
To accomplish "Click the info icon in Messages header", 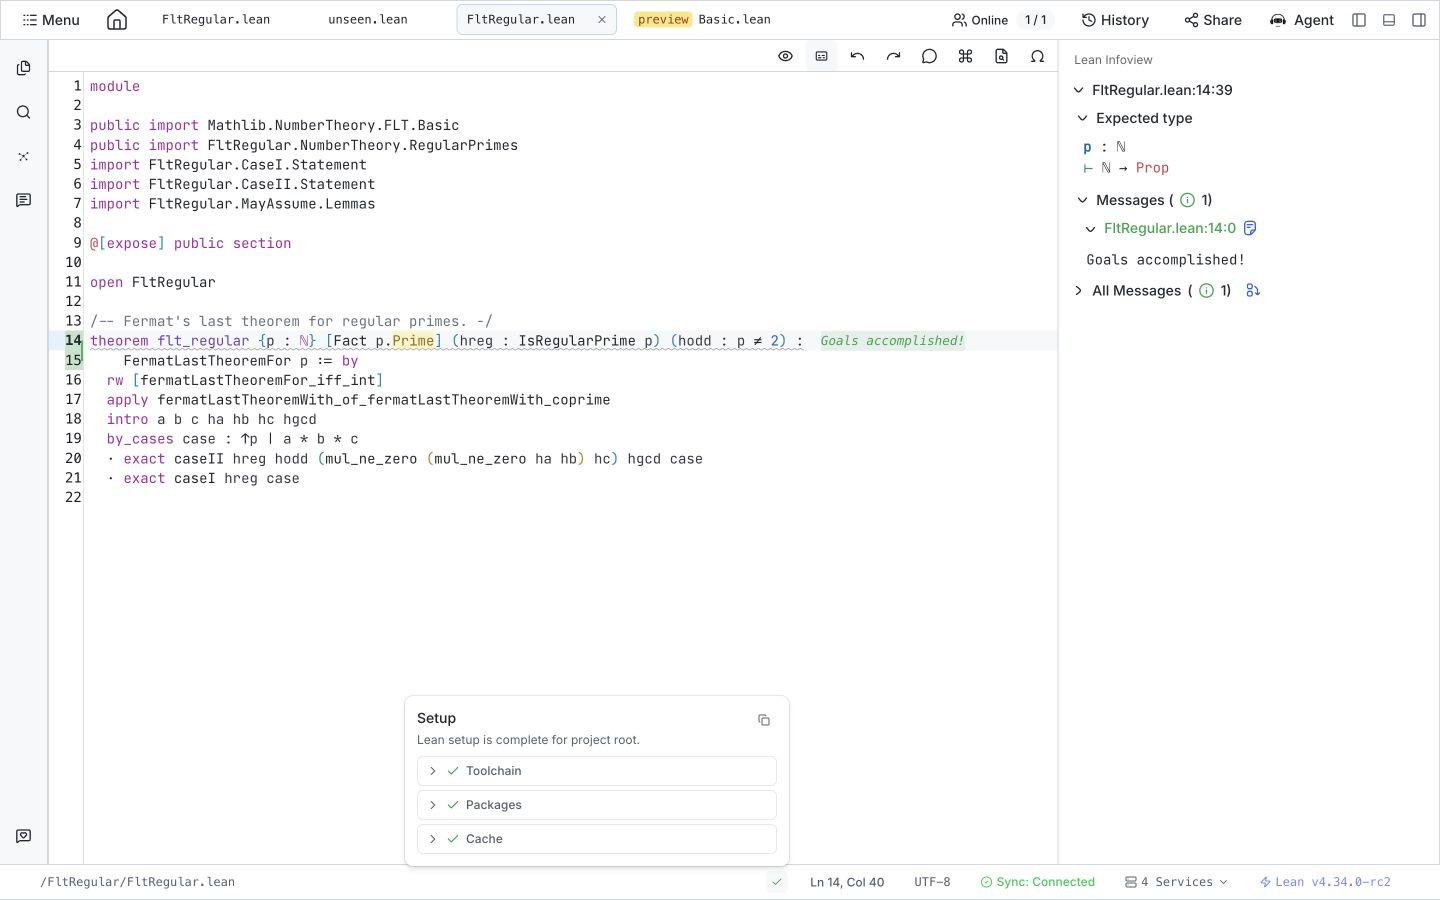I will 1188,200.
